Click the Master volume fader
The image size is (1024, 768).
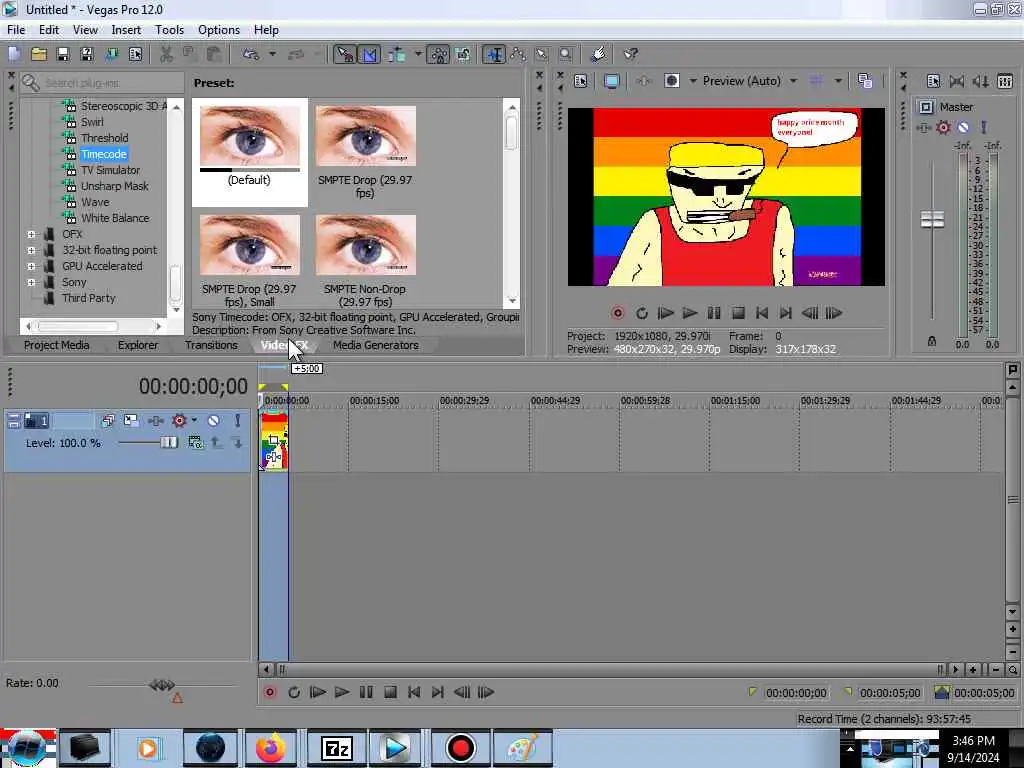point(932,219)
